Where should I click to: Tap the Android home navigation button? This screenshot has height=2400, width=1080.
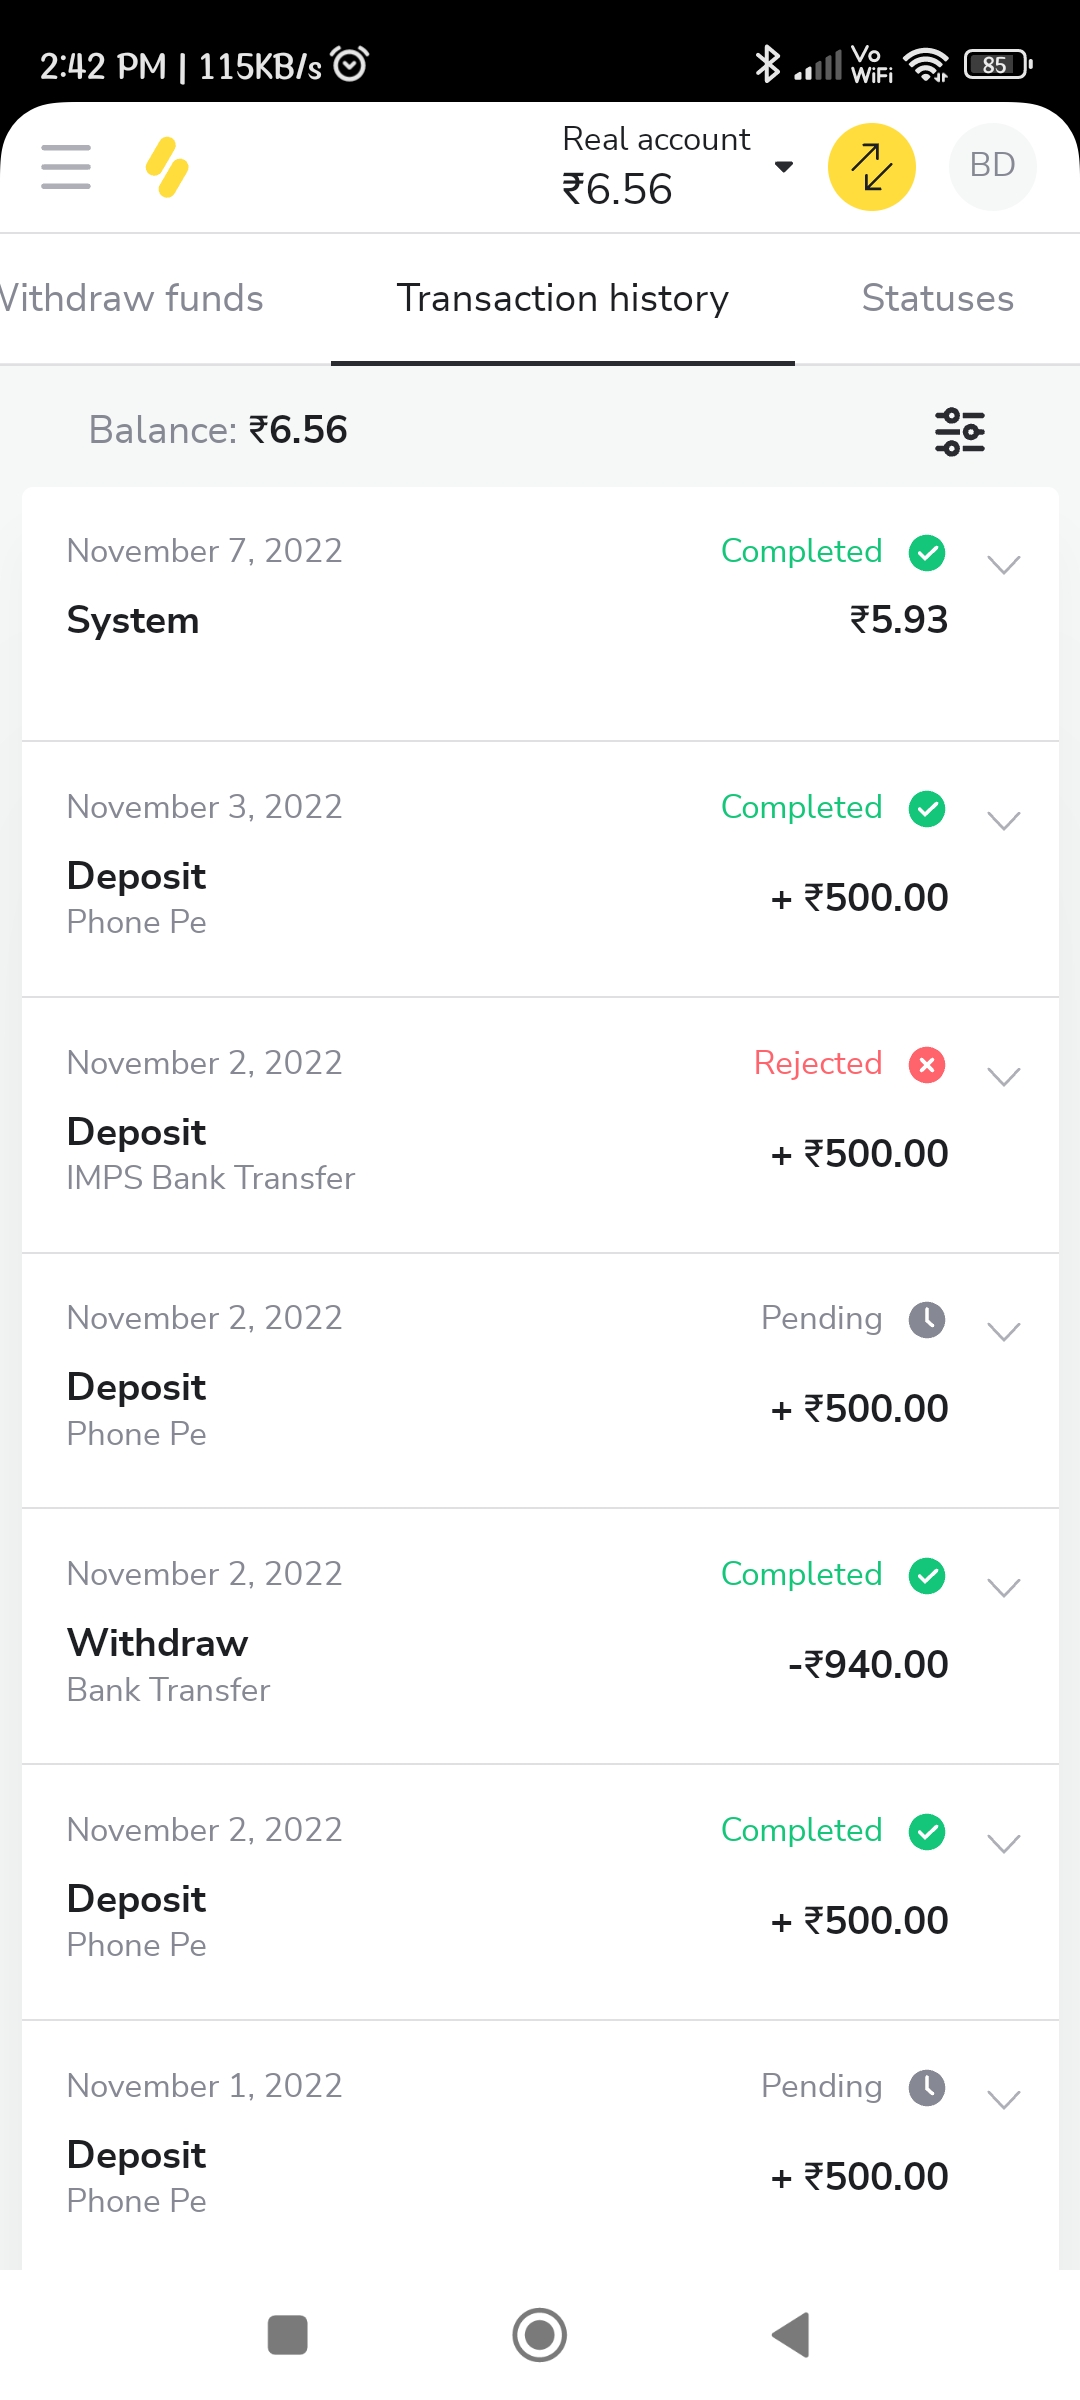pyautogui.click(x=540, y=2335)
